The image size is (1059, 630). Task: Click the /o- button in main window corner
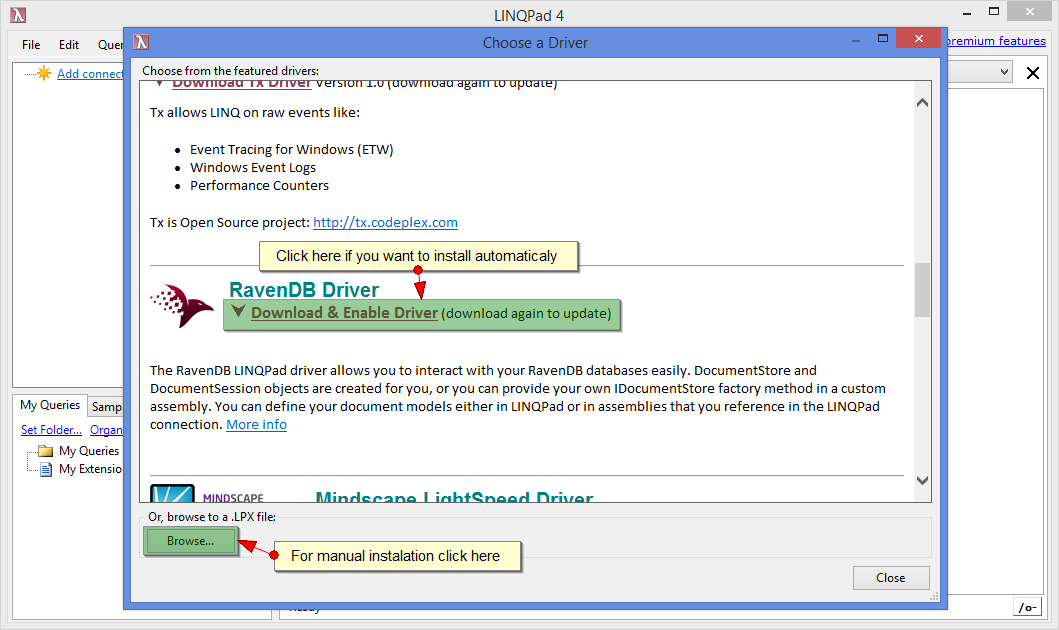coord(1027,608)
